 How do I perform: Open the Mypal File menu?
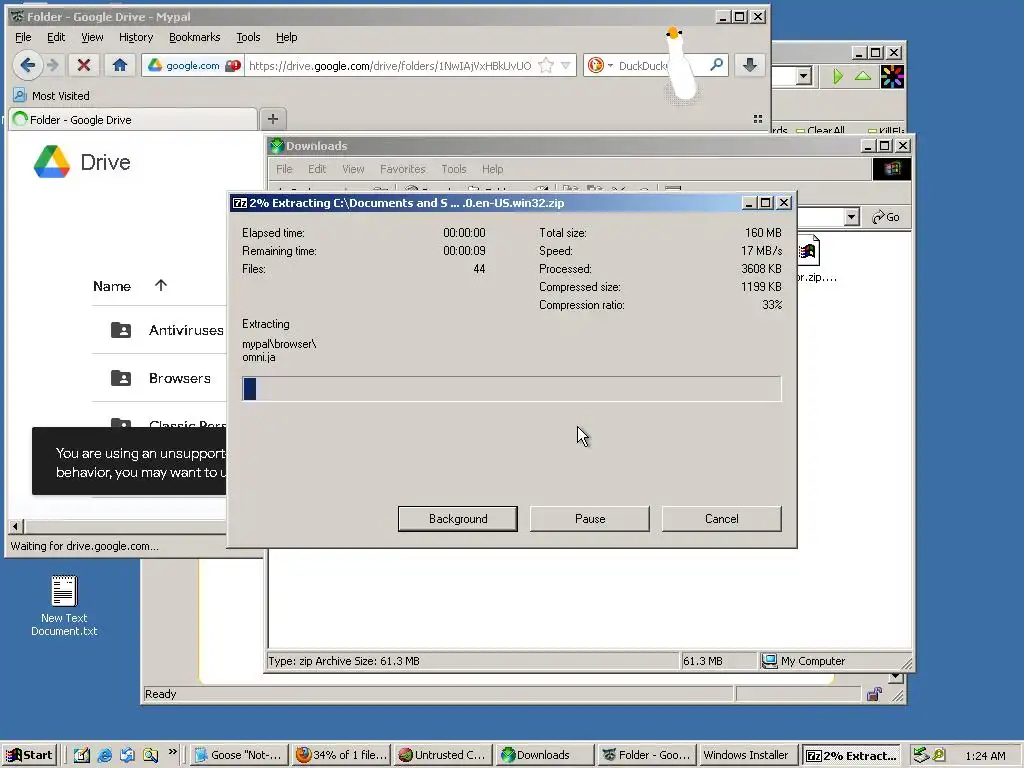tap(23, 37)
